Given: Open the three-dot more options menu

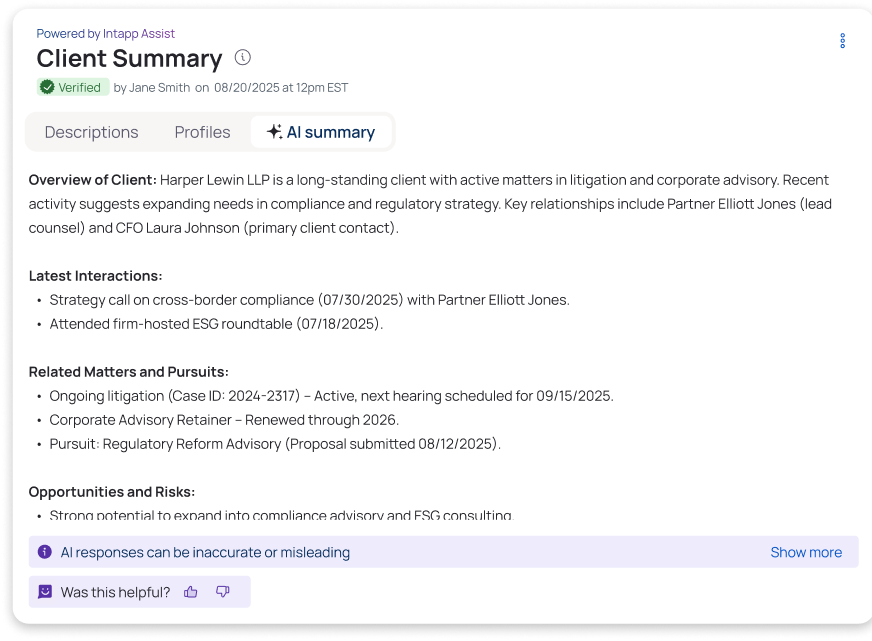Looking at the screenshot, I should 842,41.
